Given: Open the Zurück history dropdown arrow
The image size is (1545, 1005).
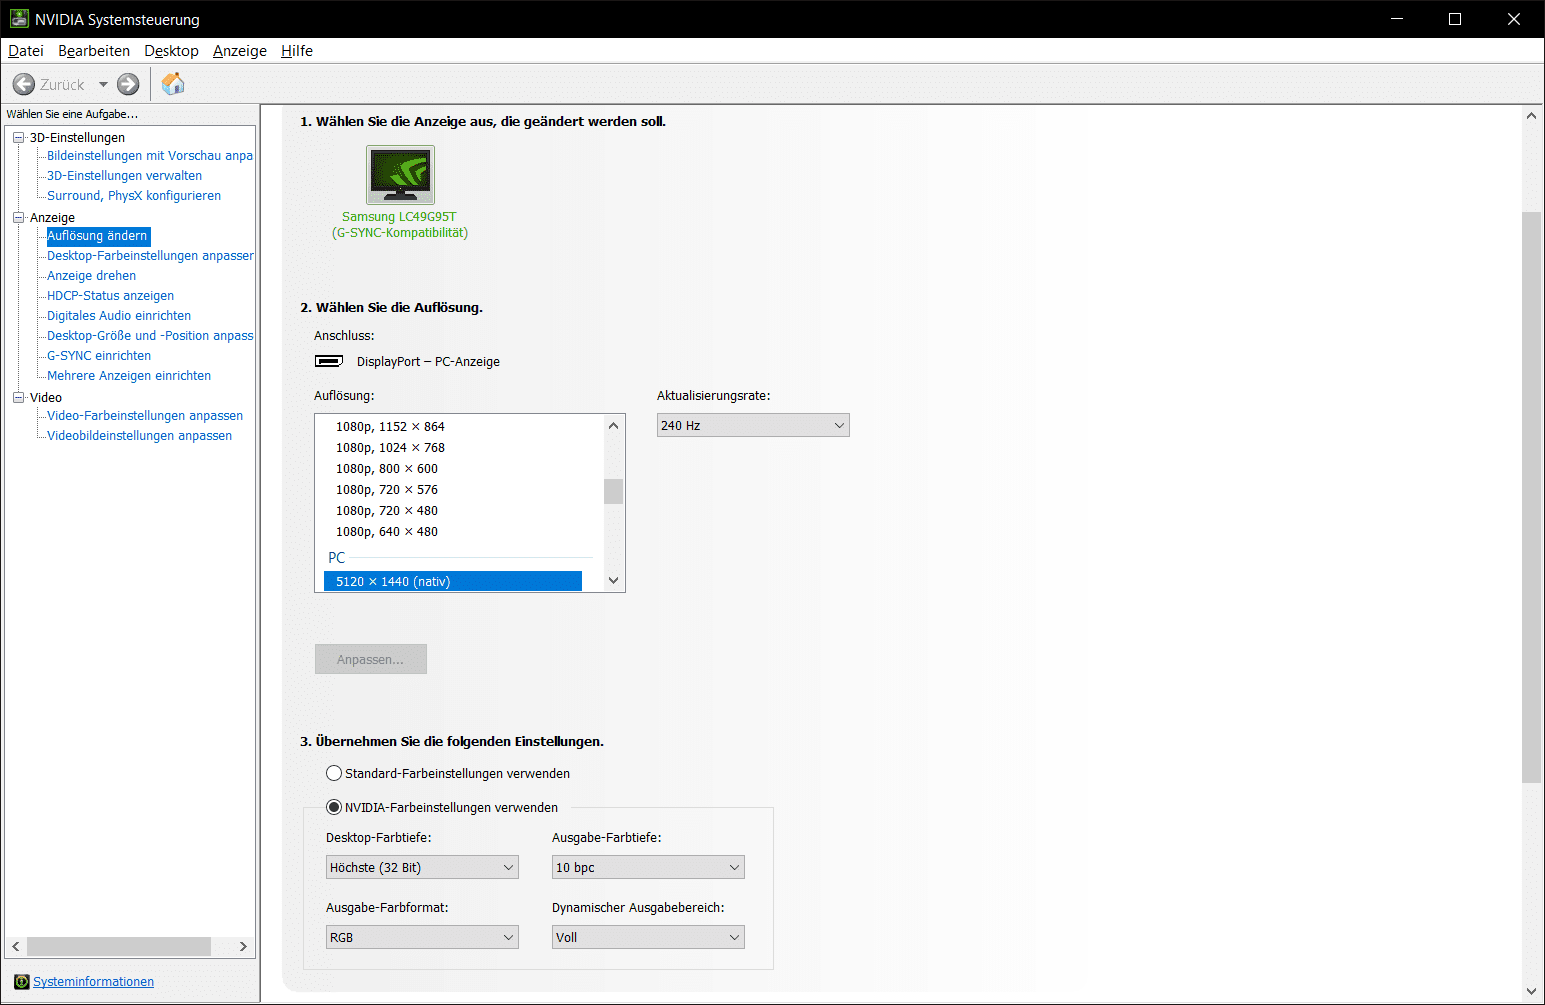Looking at the screenshot, I should 103,85.
